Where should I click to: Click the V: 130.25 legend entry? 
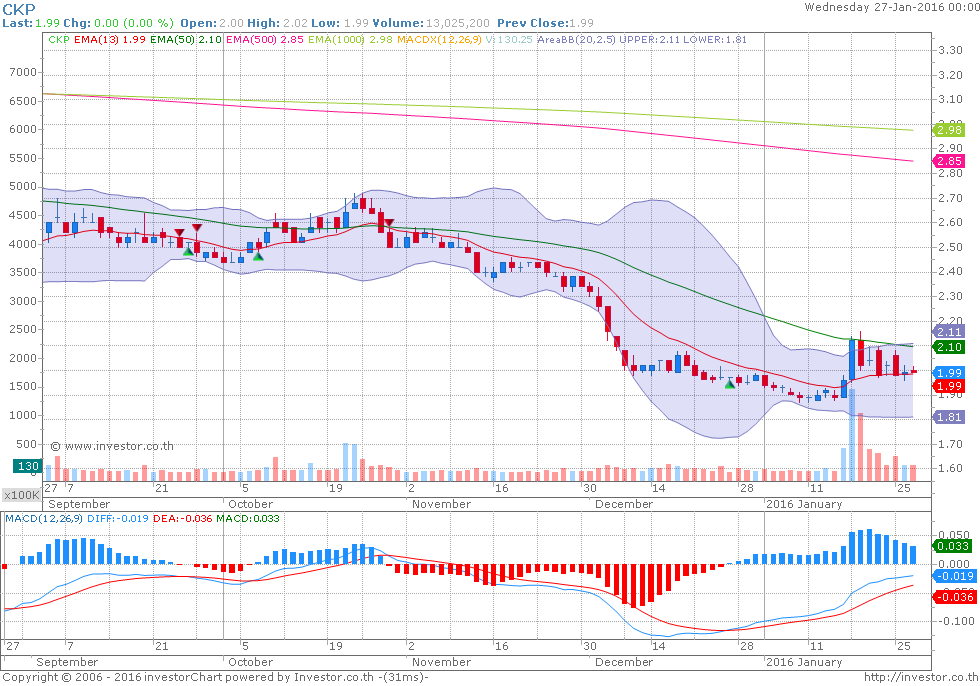pos(509,39)
